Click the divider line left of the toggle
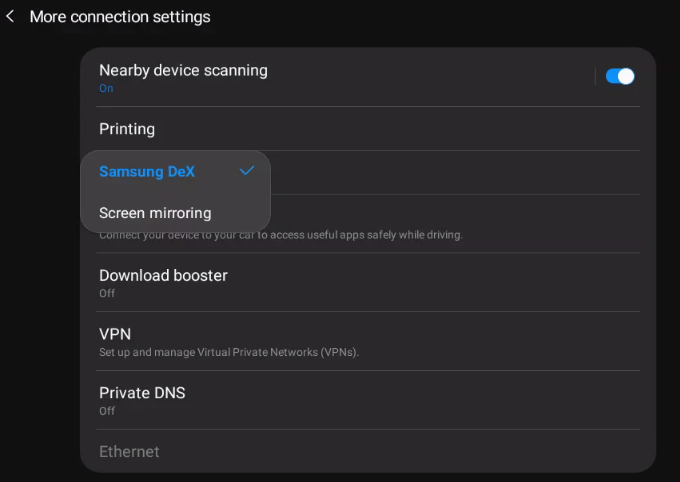 point(595,76)
